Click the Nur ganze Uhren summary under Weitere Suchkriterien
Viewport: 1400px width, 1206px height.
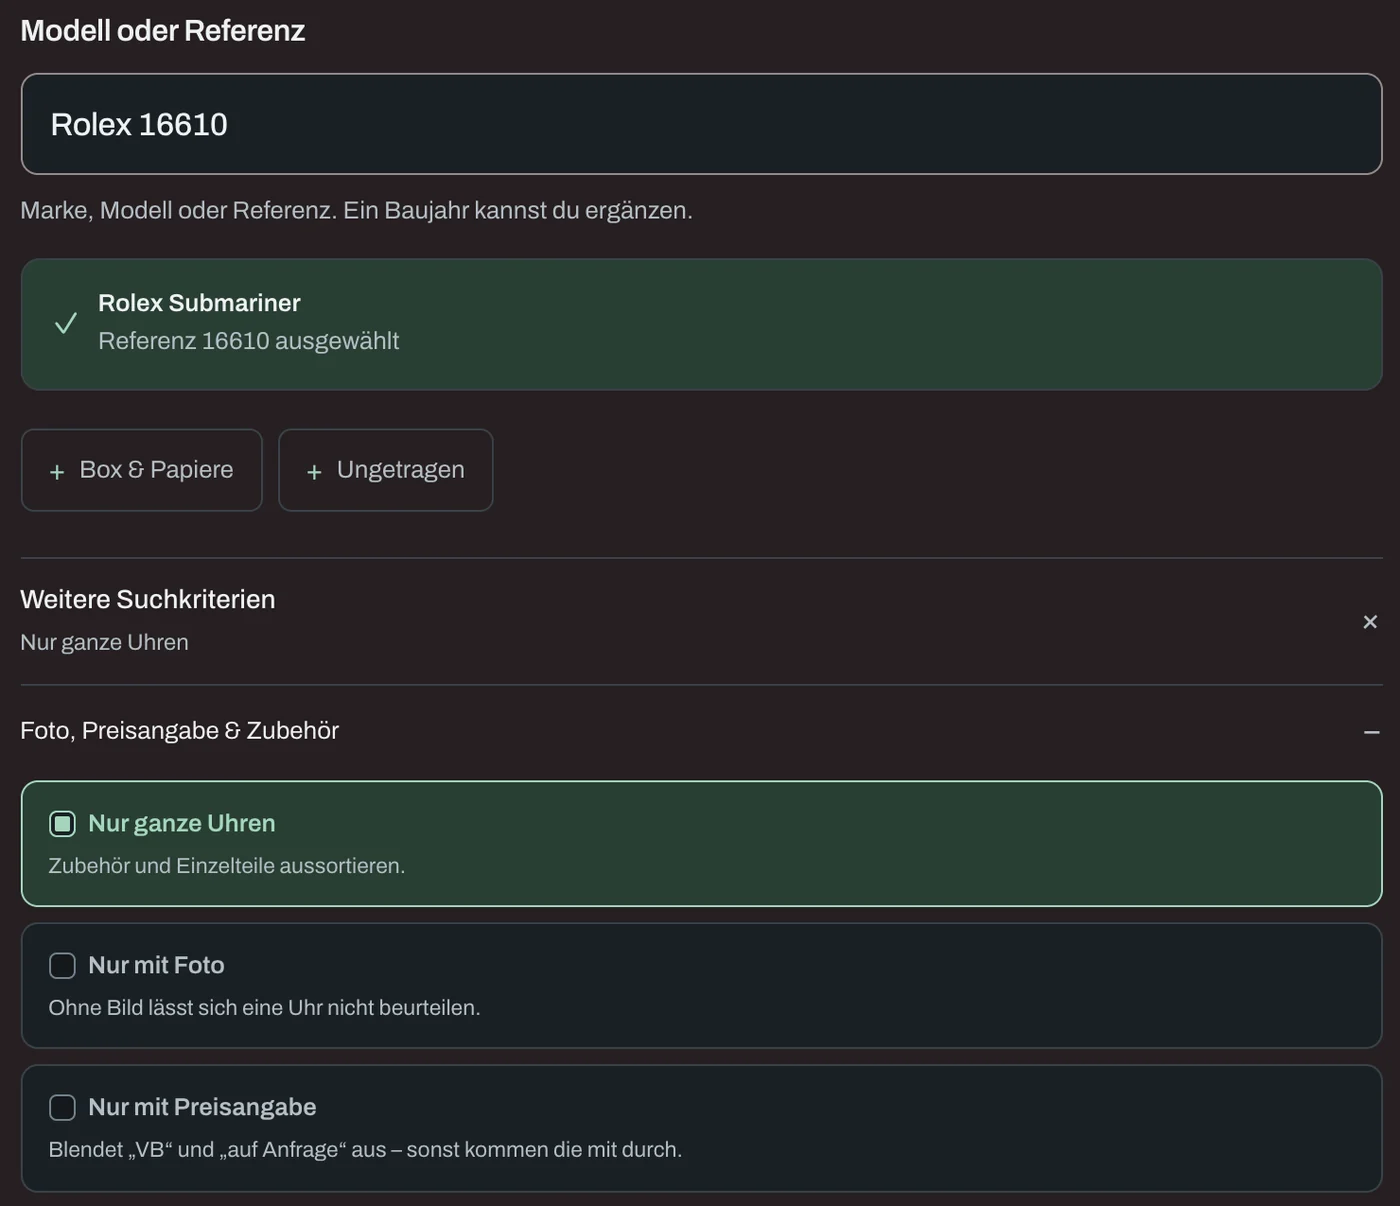coord(105,642)
